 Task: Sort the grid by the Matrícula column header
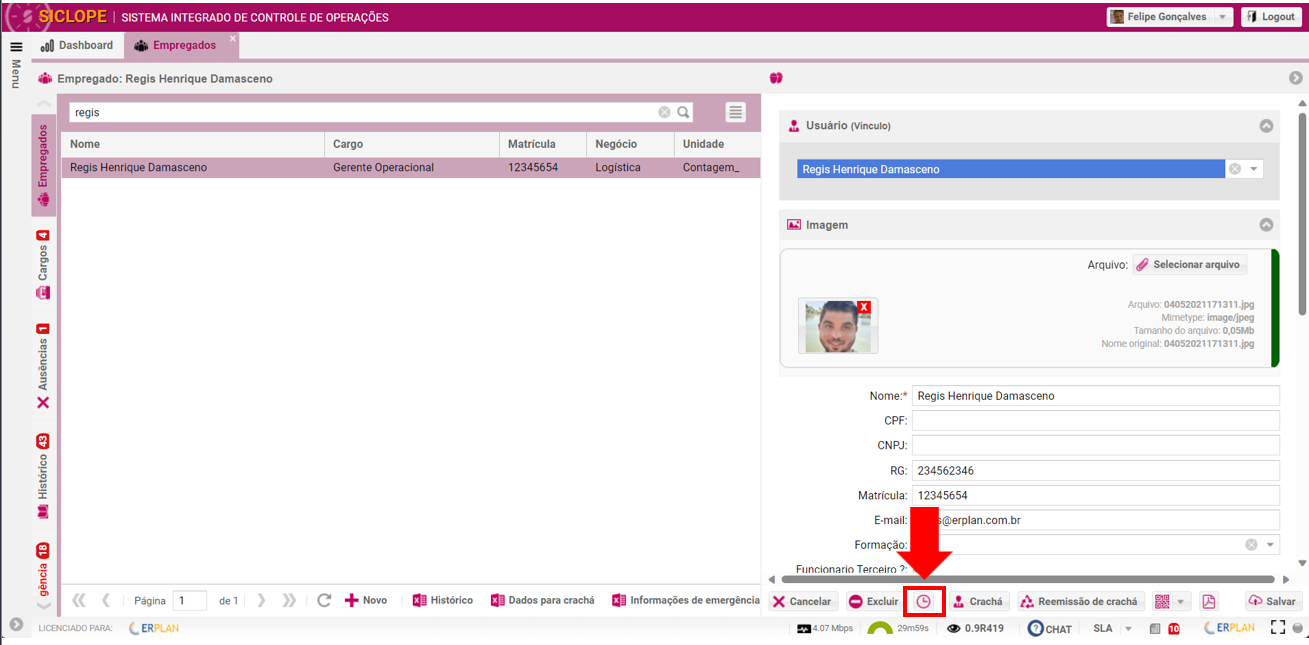542,144
